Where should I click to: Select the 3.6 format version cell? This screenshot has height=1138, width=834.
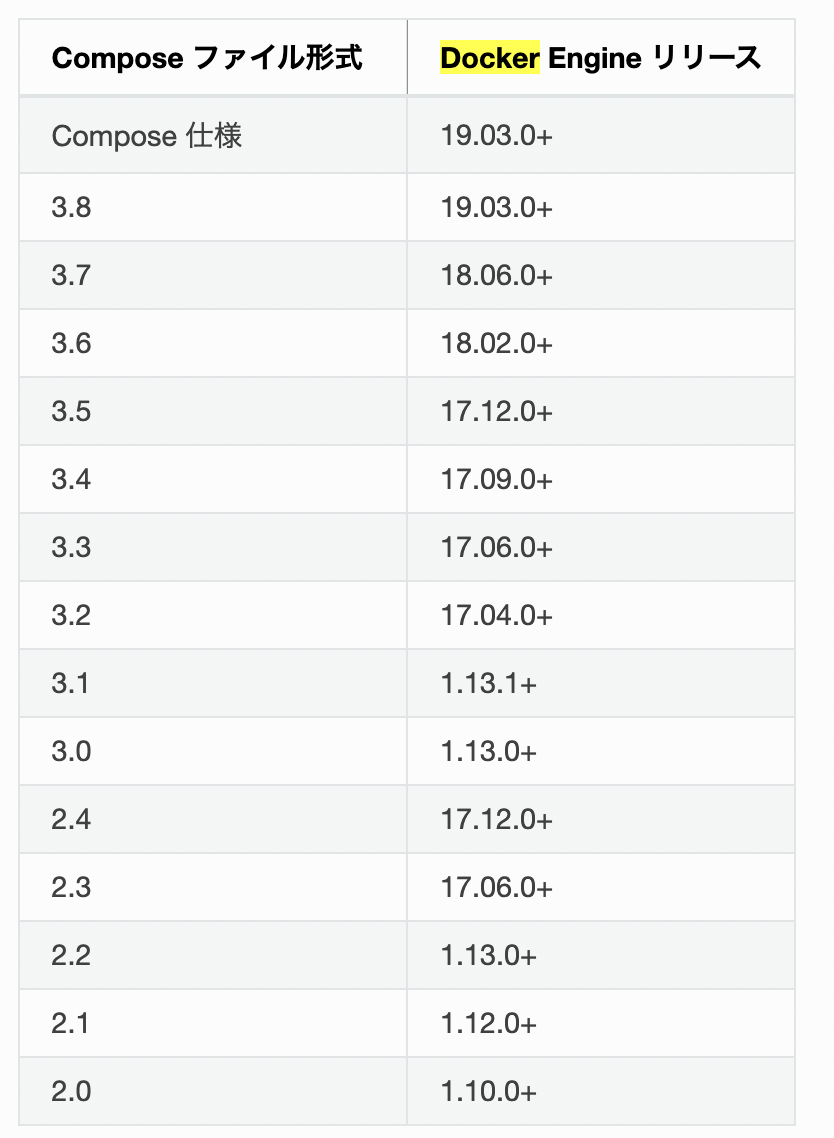point(72,344)
